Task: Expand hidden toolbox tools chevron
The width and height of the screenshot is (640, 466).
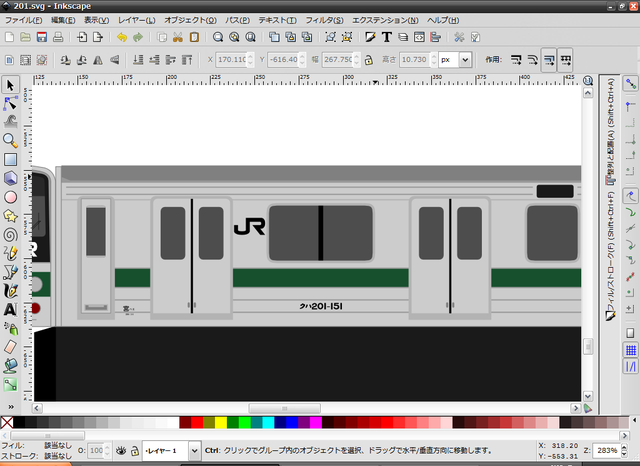Action: (11, 406)
